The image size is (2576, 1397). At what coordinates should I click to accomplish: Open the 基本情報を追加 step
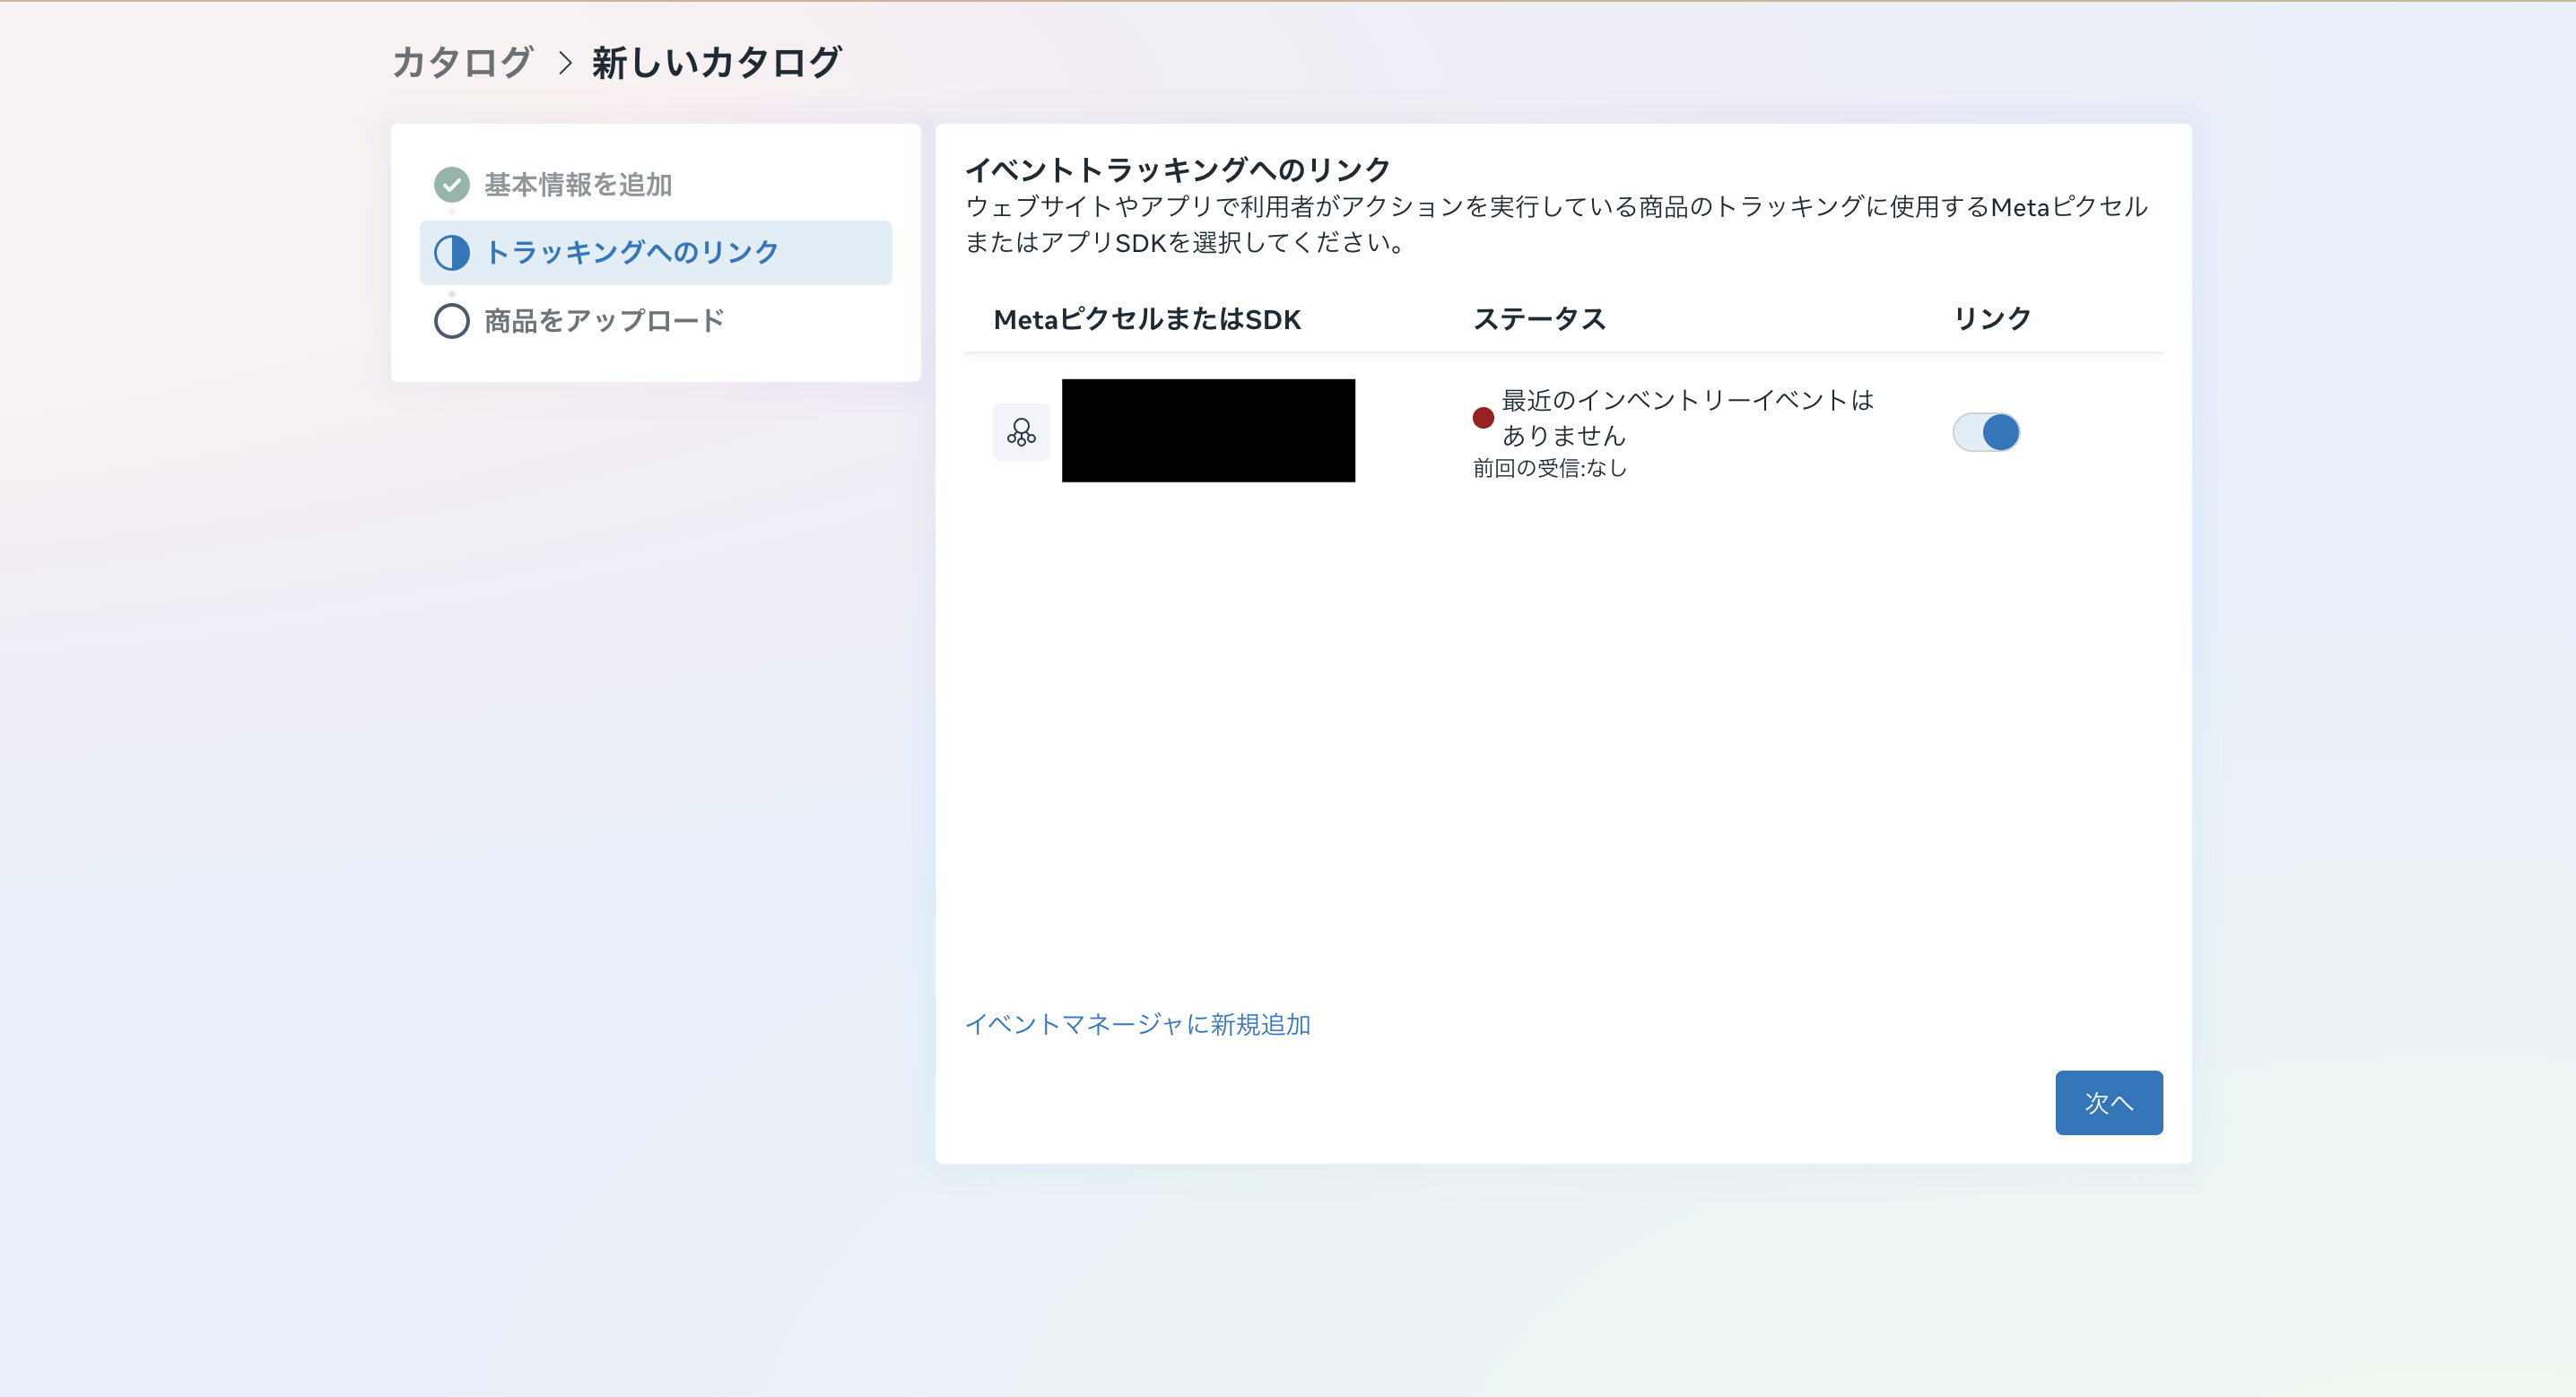[x=578, y=185]
